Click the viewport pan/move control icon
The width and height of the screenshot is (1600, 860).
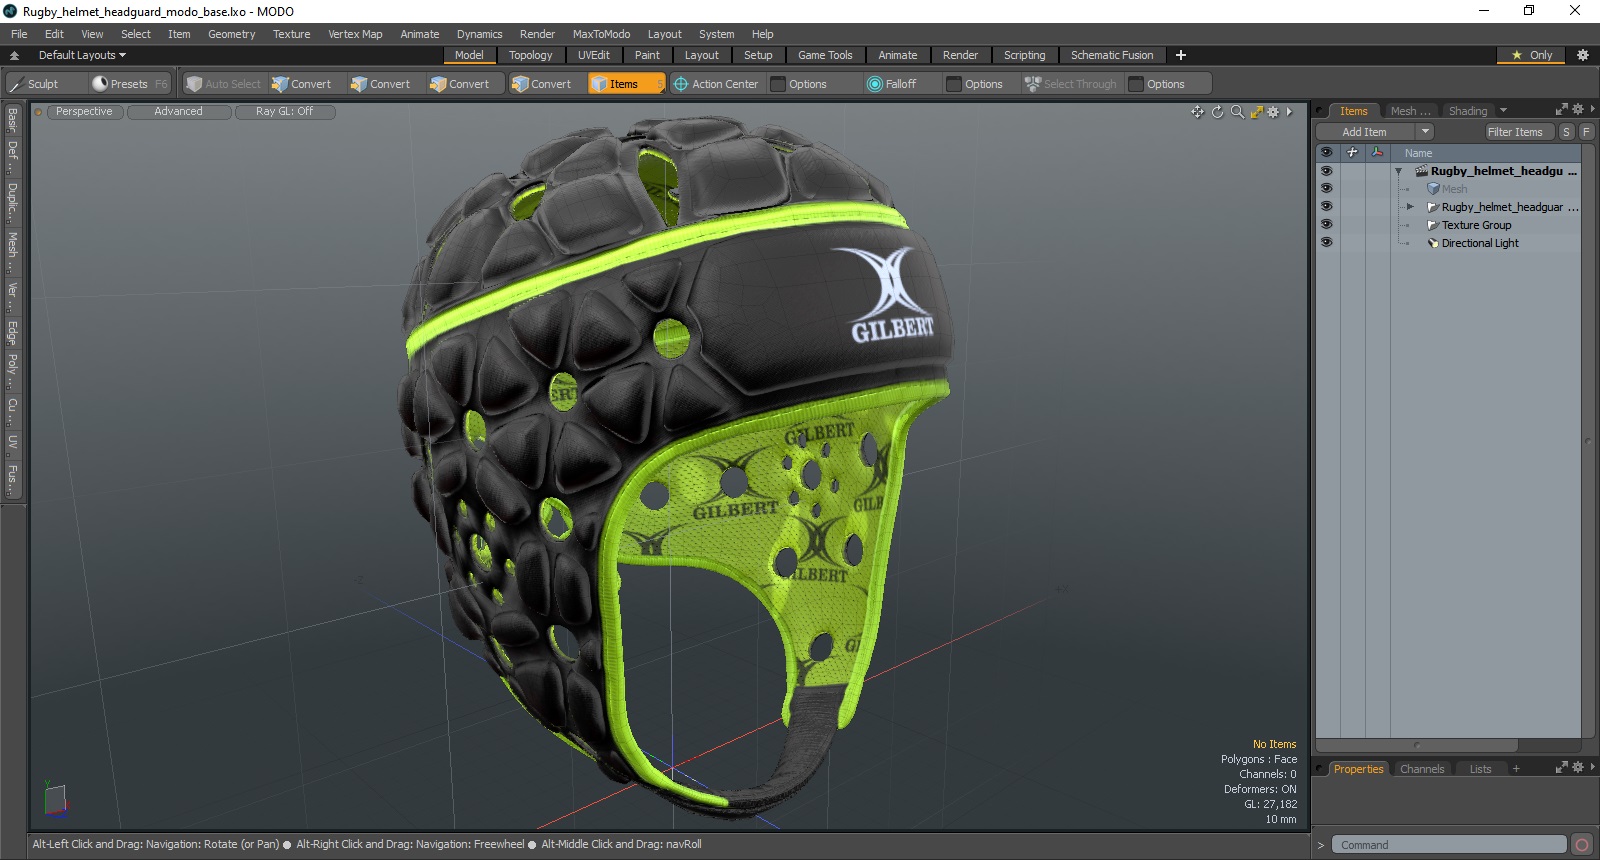tap(1197, 112)
